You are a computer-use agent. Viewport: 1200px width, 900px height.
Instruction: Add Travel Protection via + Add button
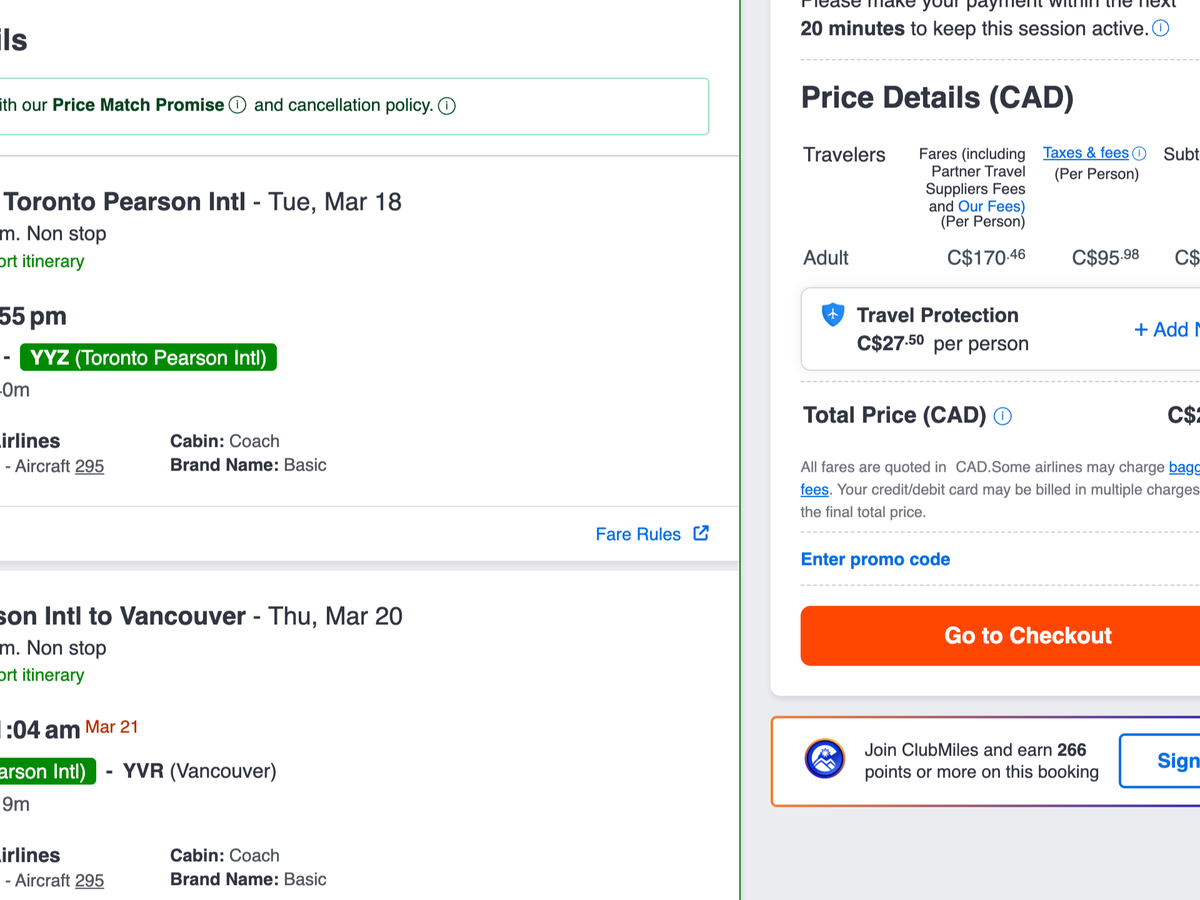[1166, 330]
